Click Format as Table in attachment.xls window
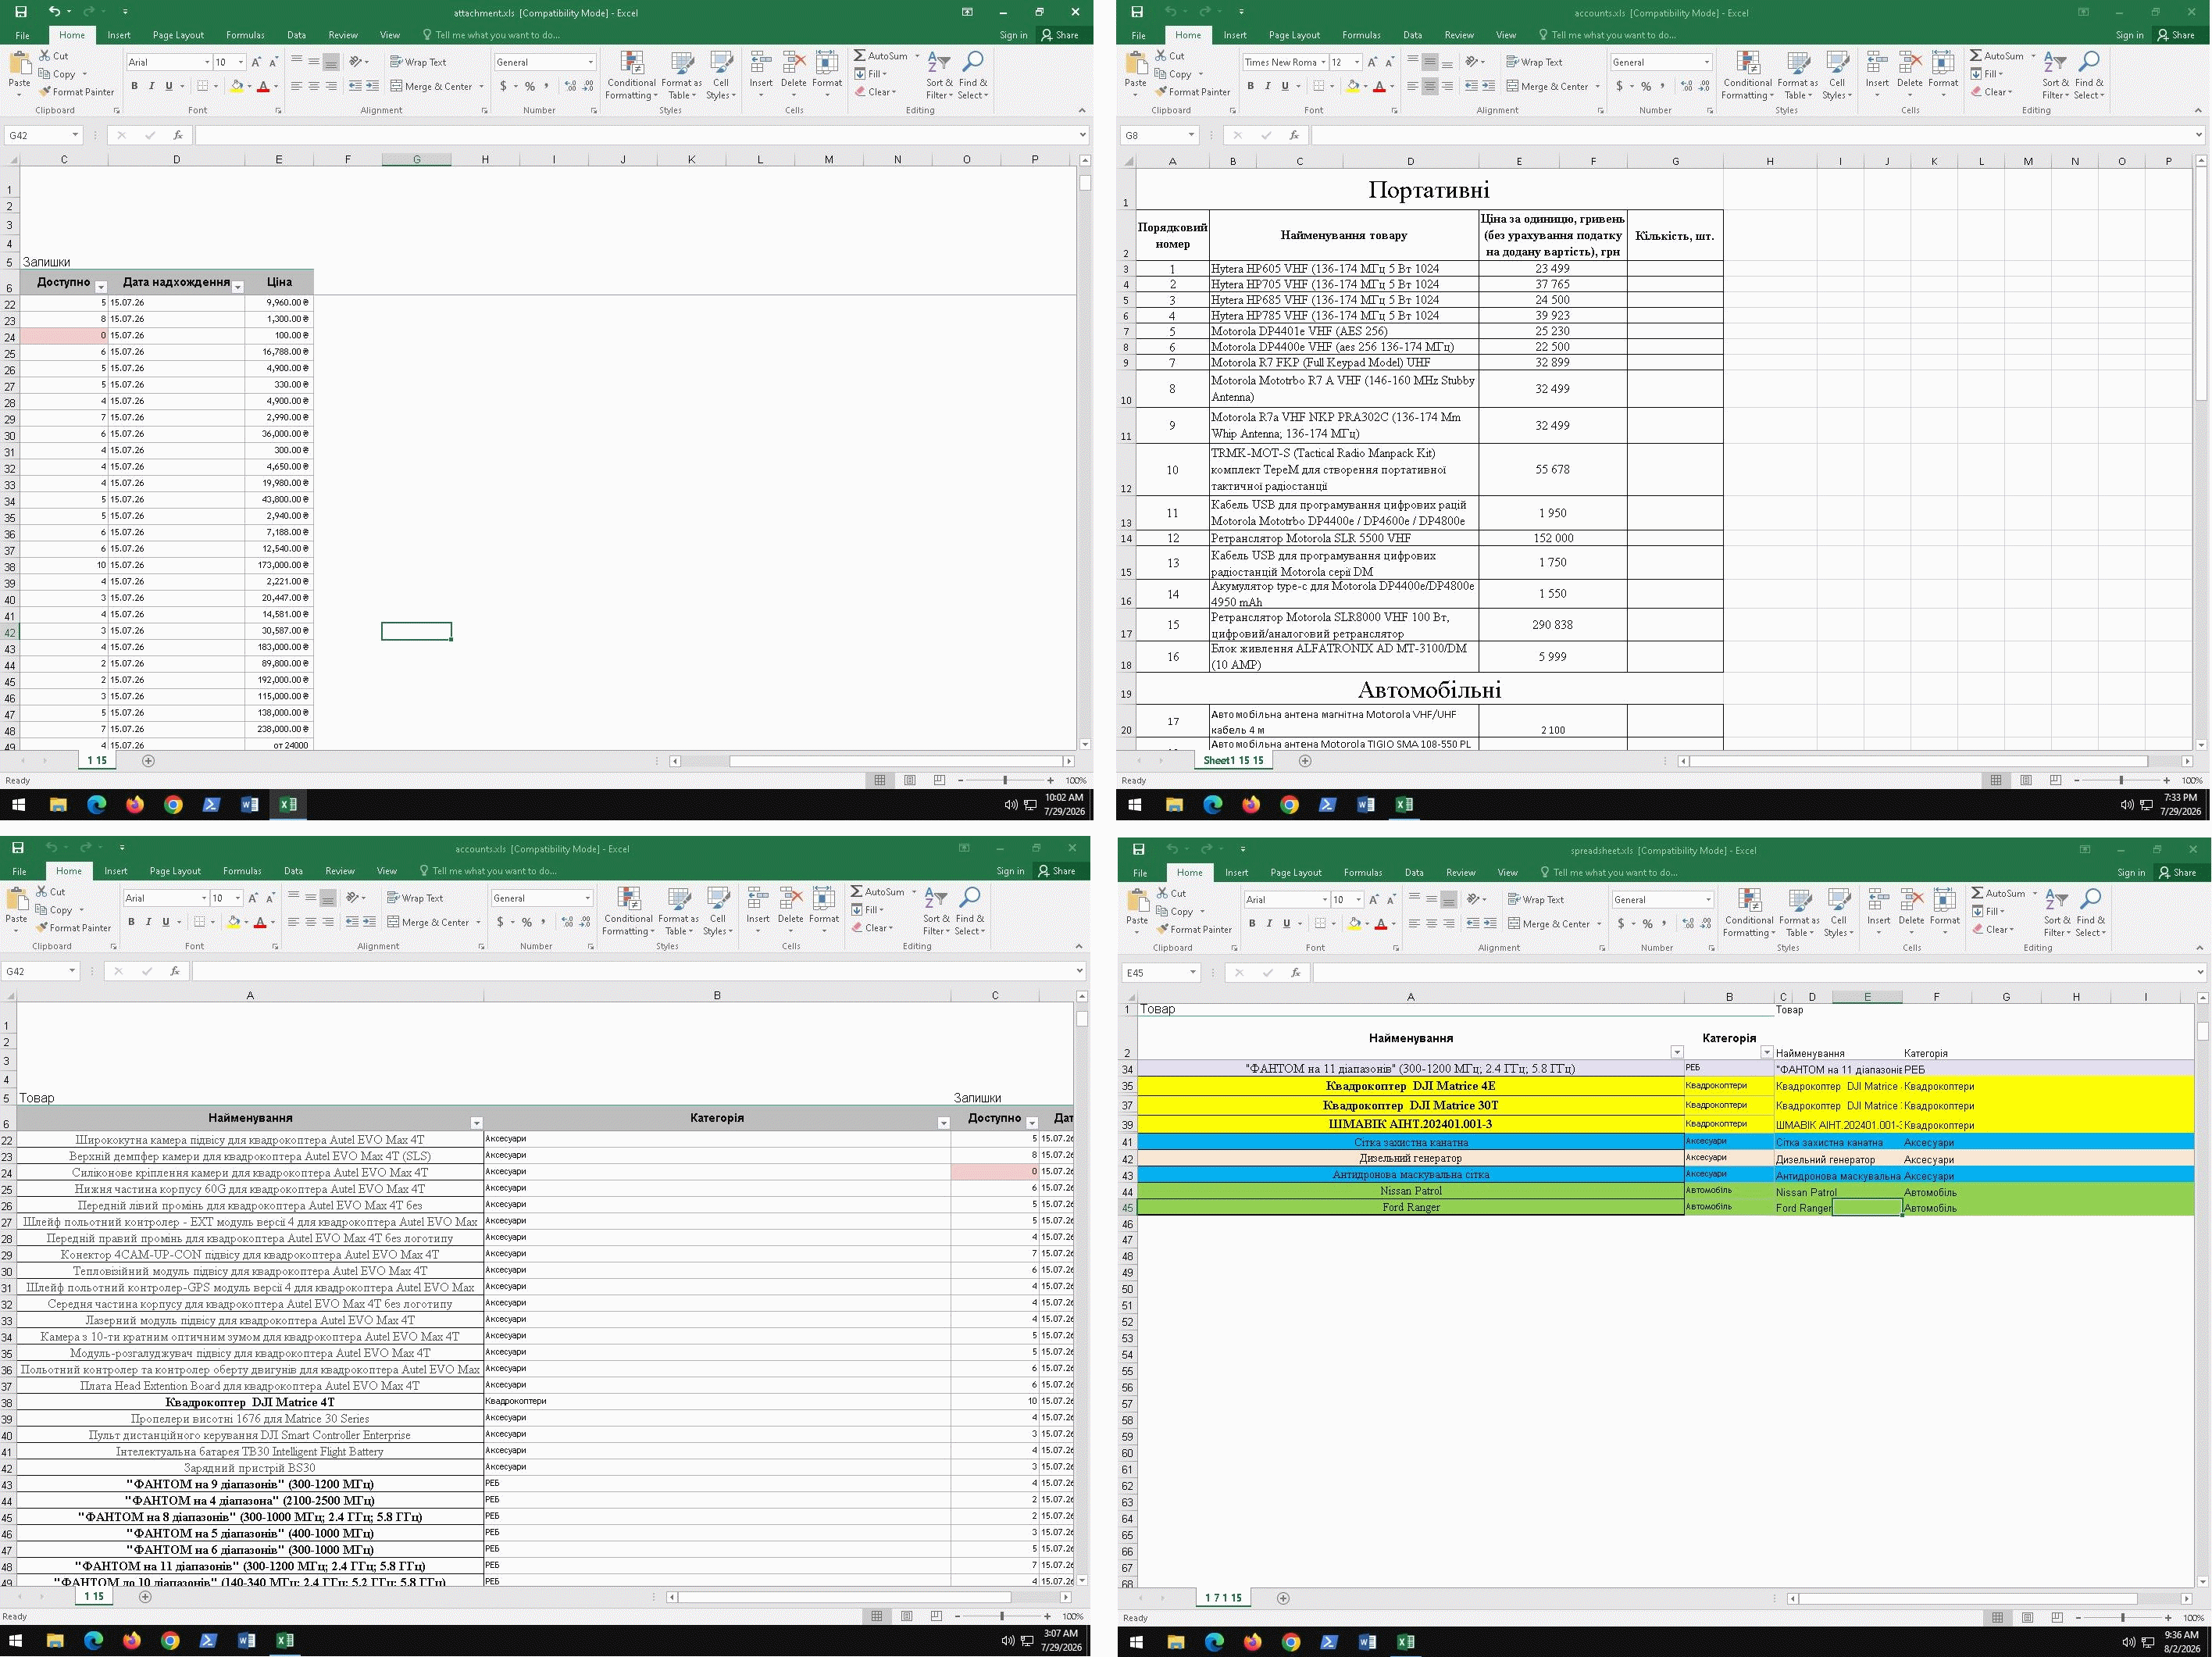Viewport: 2212px width, 1657px height. coord(682,75)
